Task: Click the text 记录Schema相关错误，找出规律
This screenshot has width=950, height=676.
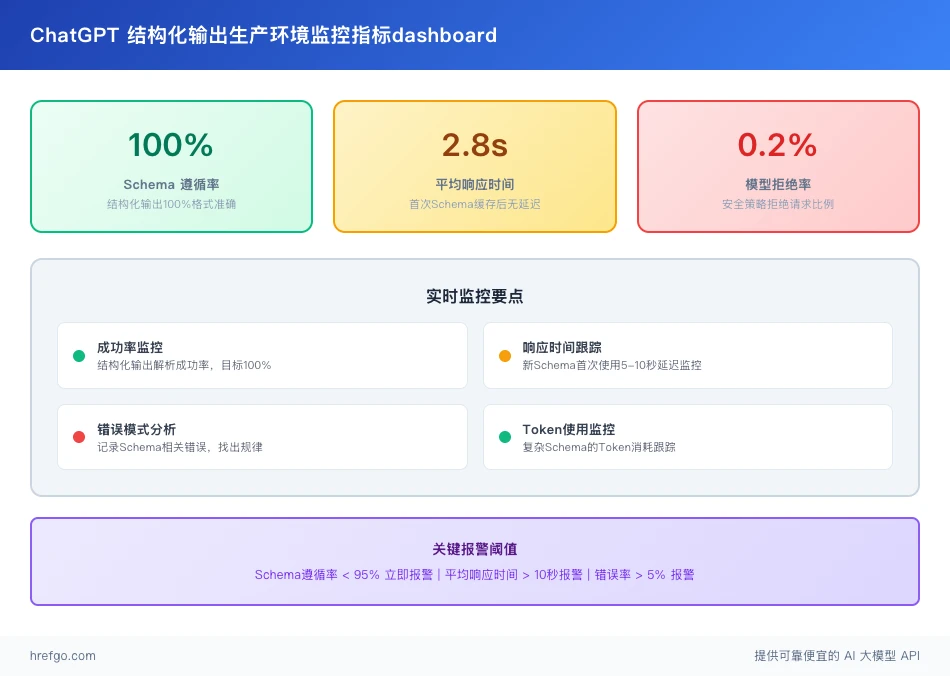Action: pyautogui.click(x=180, y=447)
